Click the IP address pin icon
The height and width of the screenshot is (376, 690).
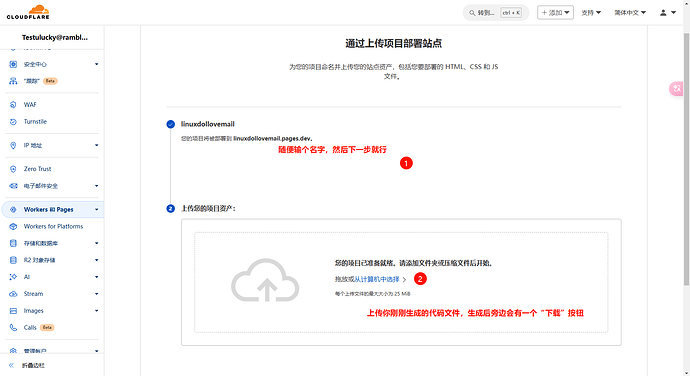(x=13, y=145)
